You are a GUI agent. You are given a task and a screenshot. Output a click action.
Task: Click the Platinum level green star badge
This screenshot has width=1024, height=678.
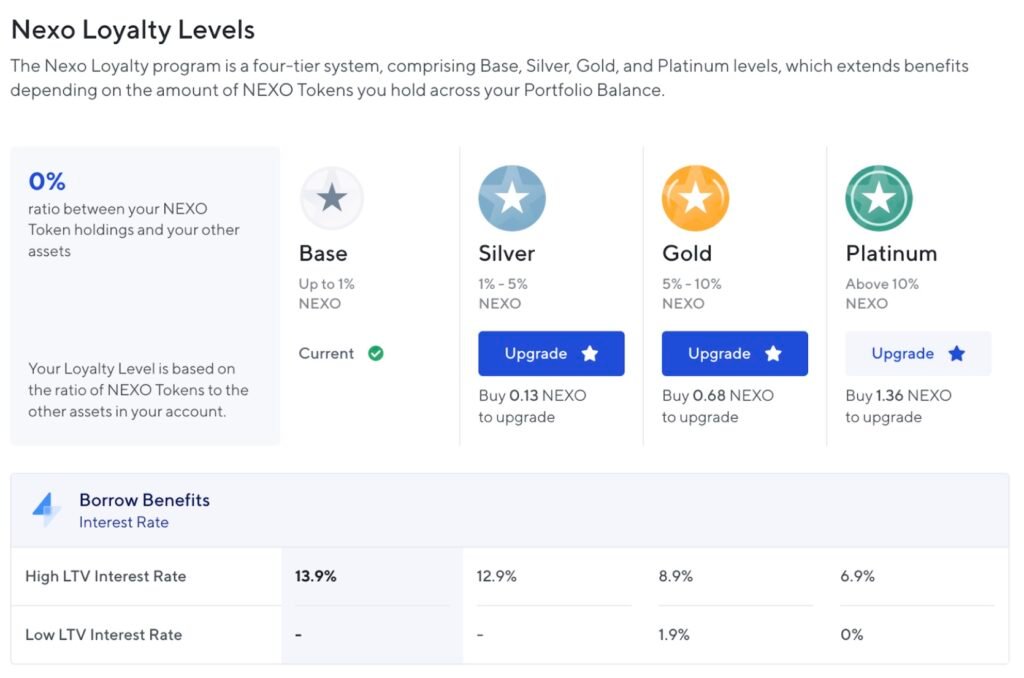pyautogui.click(x=879, y=198)
